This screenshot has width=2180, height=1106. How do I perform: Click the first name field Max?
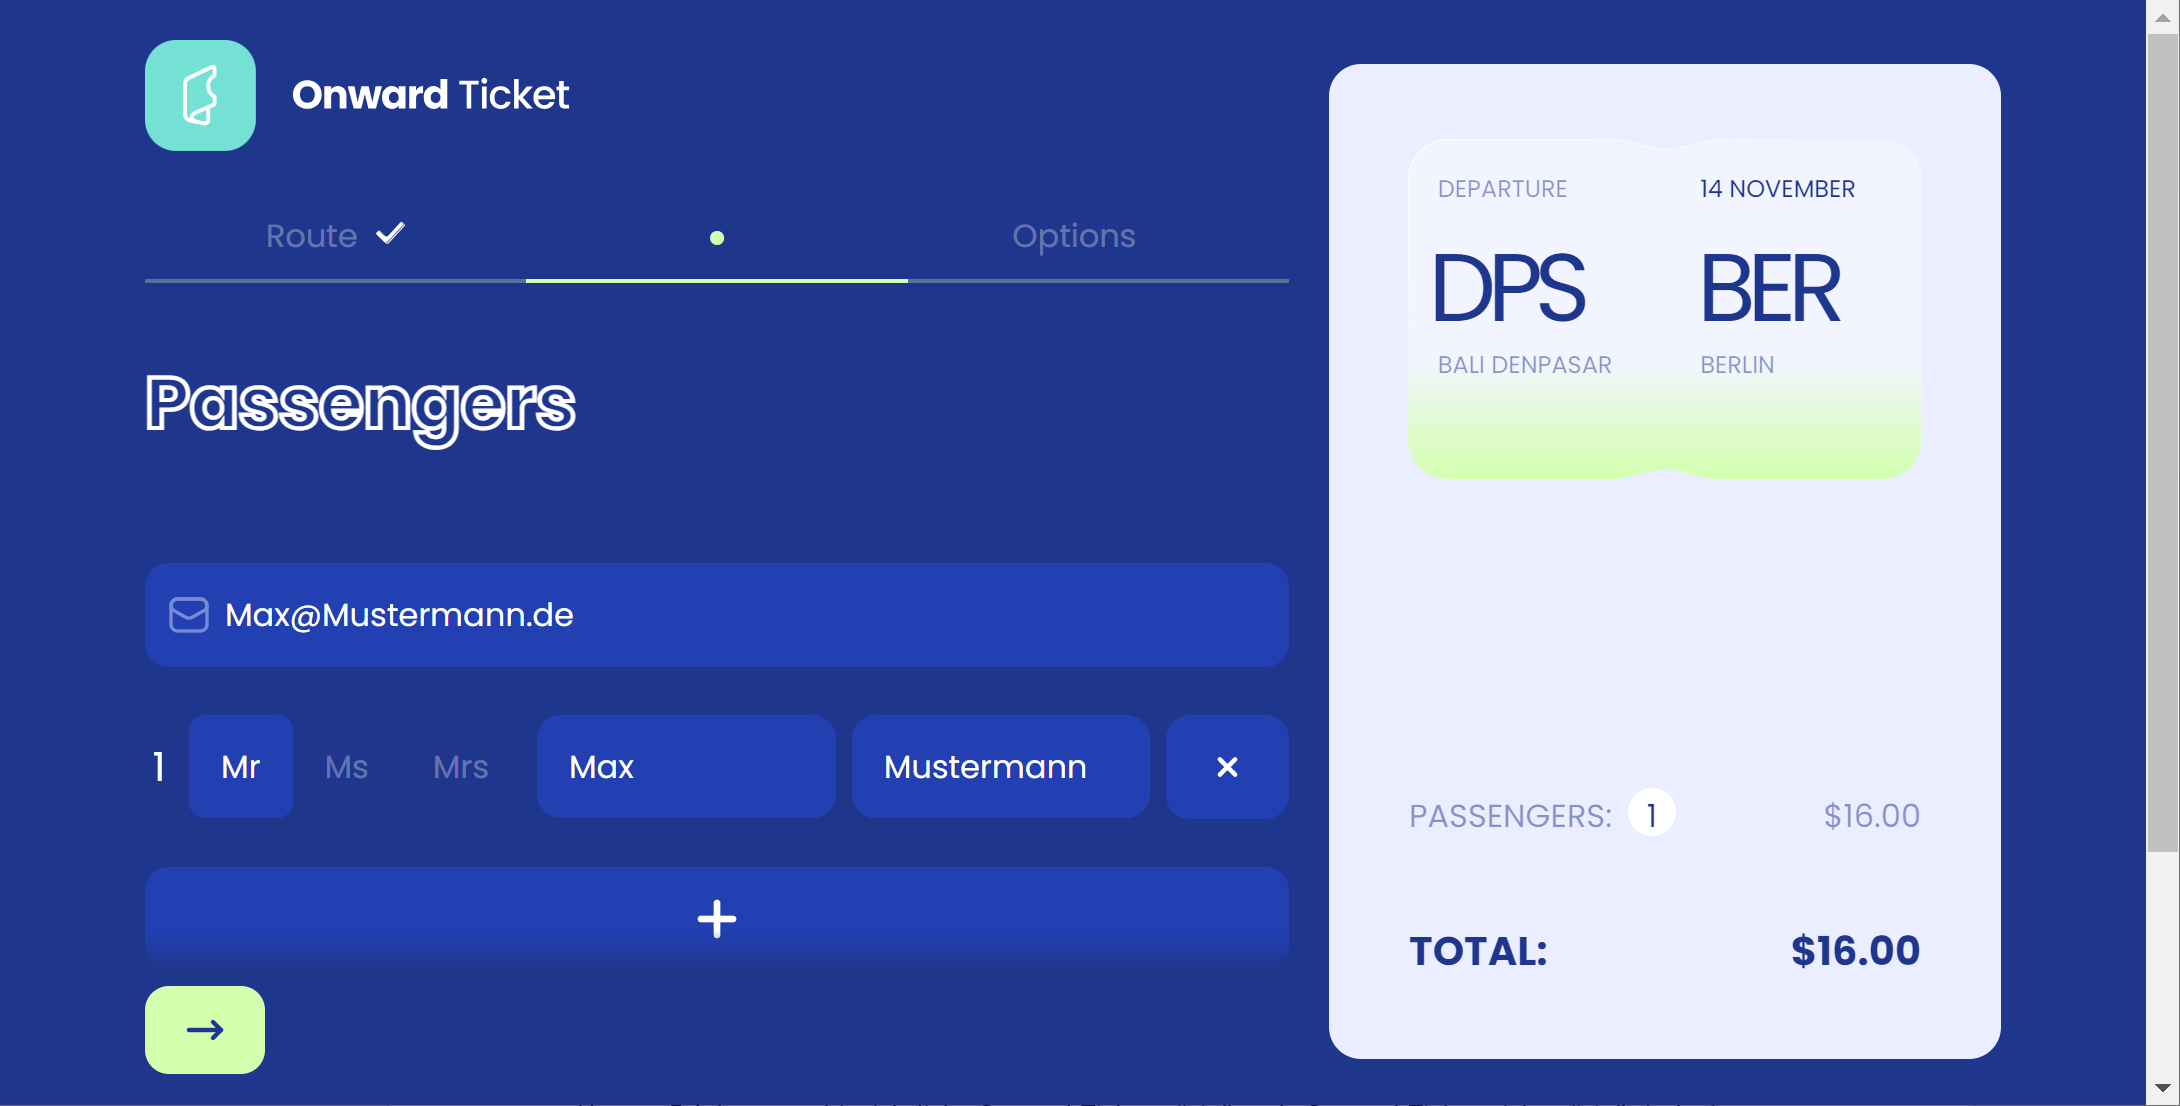point(686,767)
